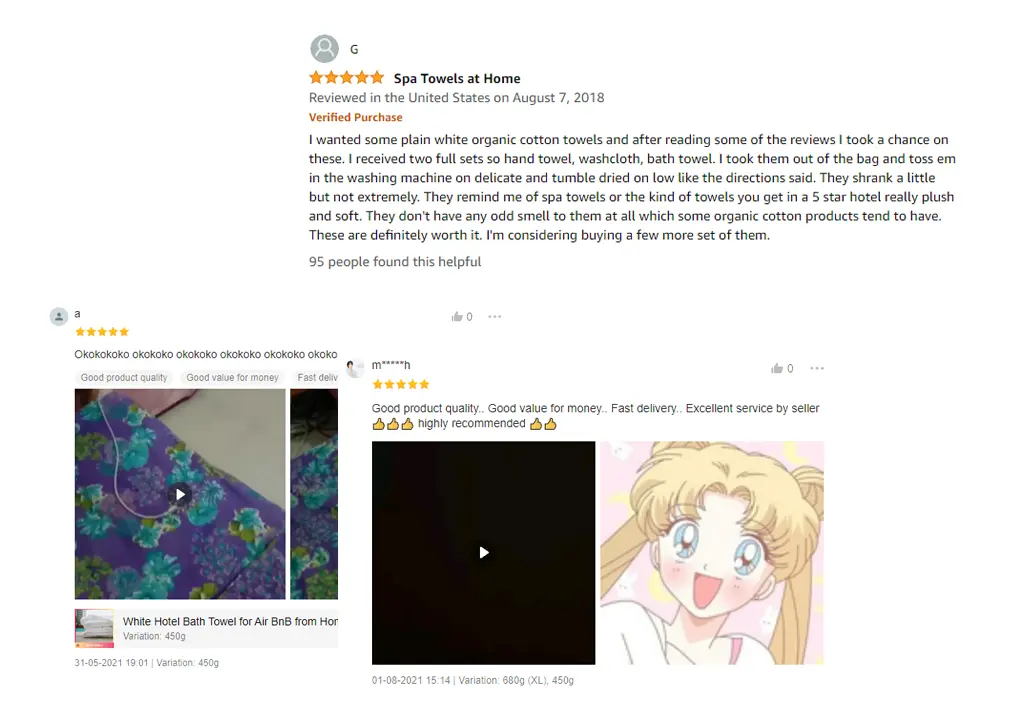Click the white towel product thumbnail

[x=94, y=628]
